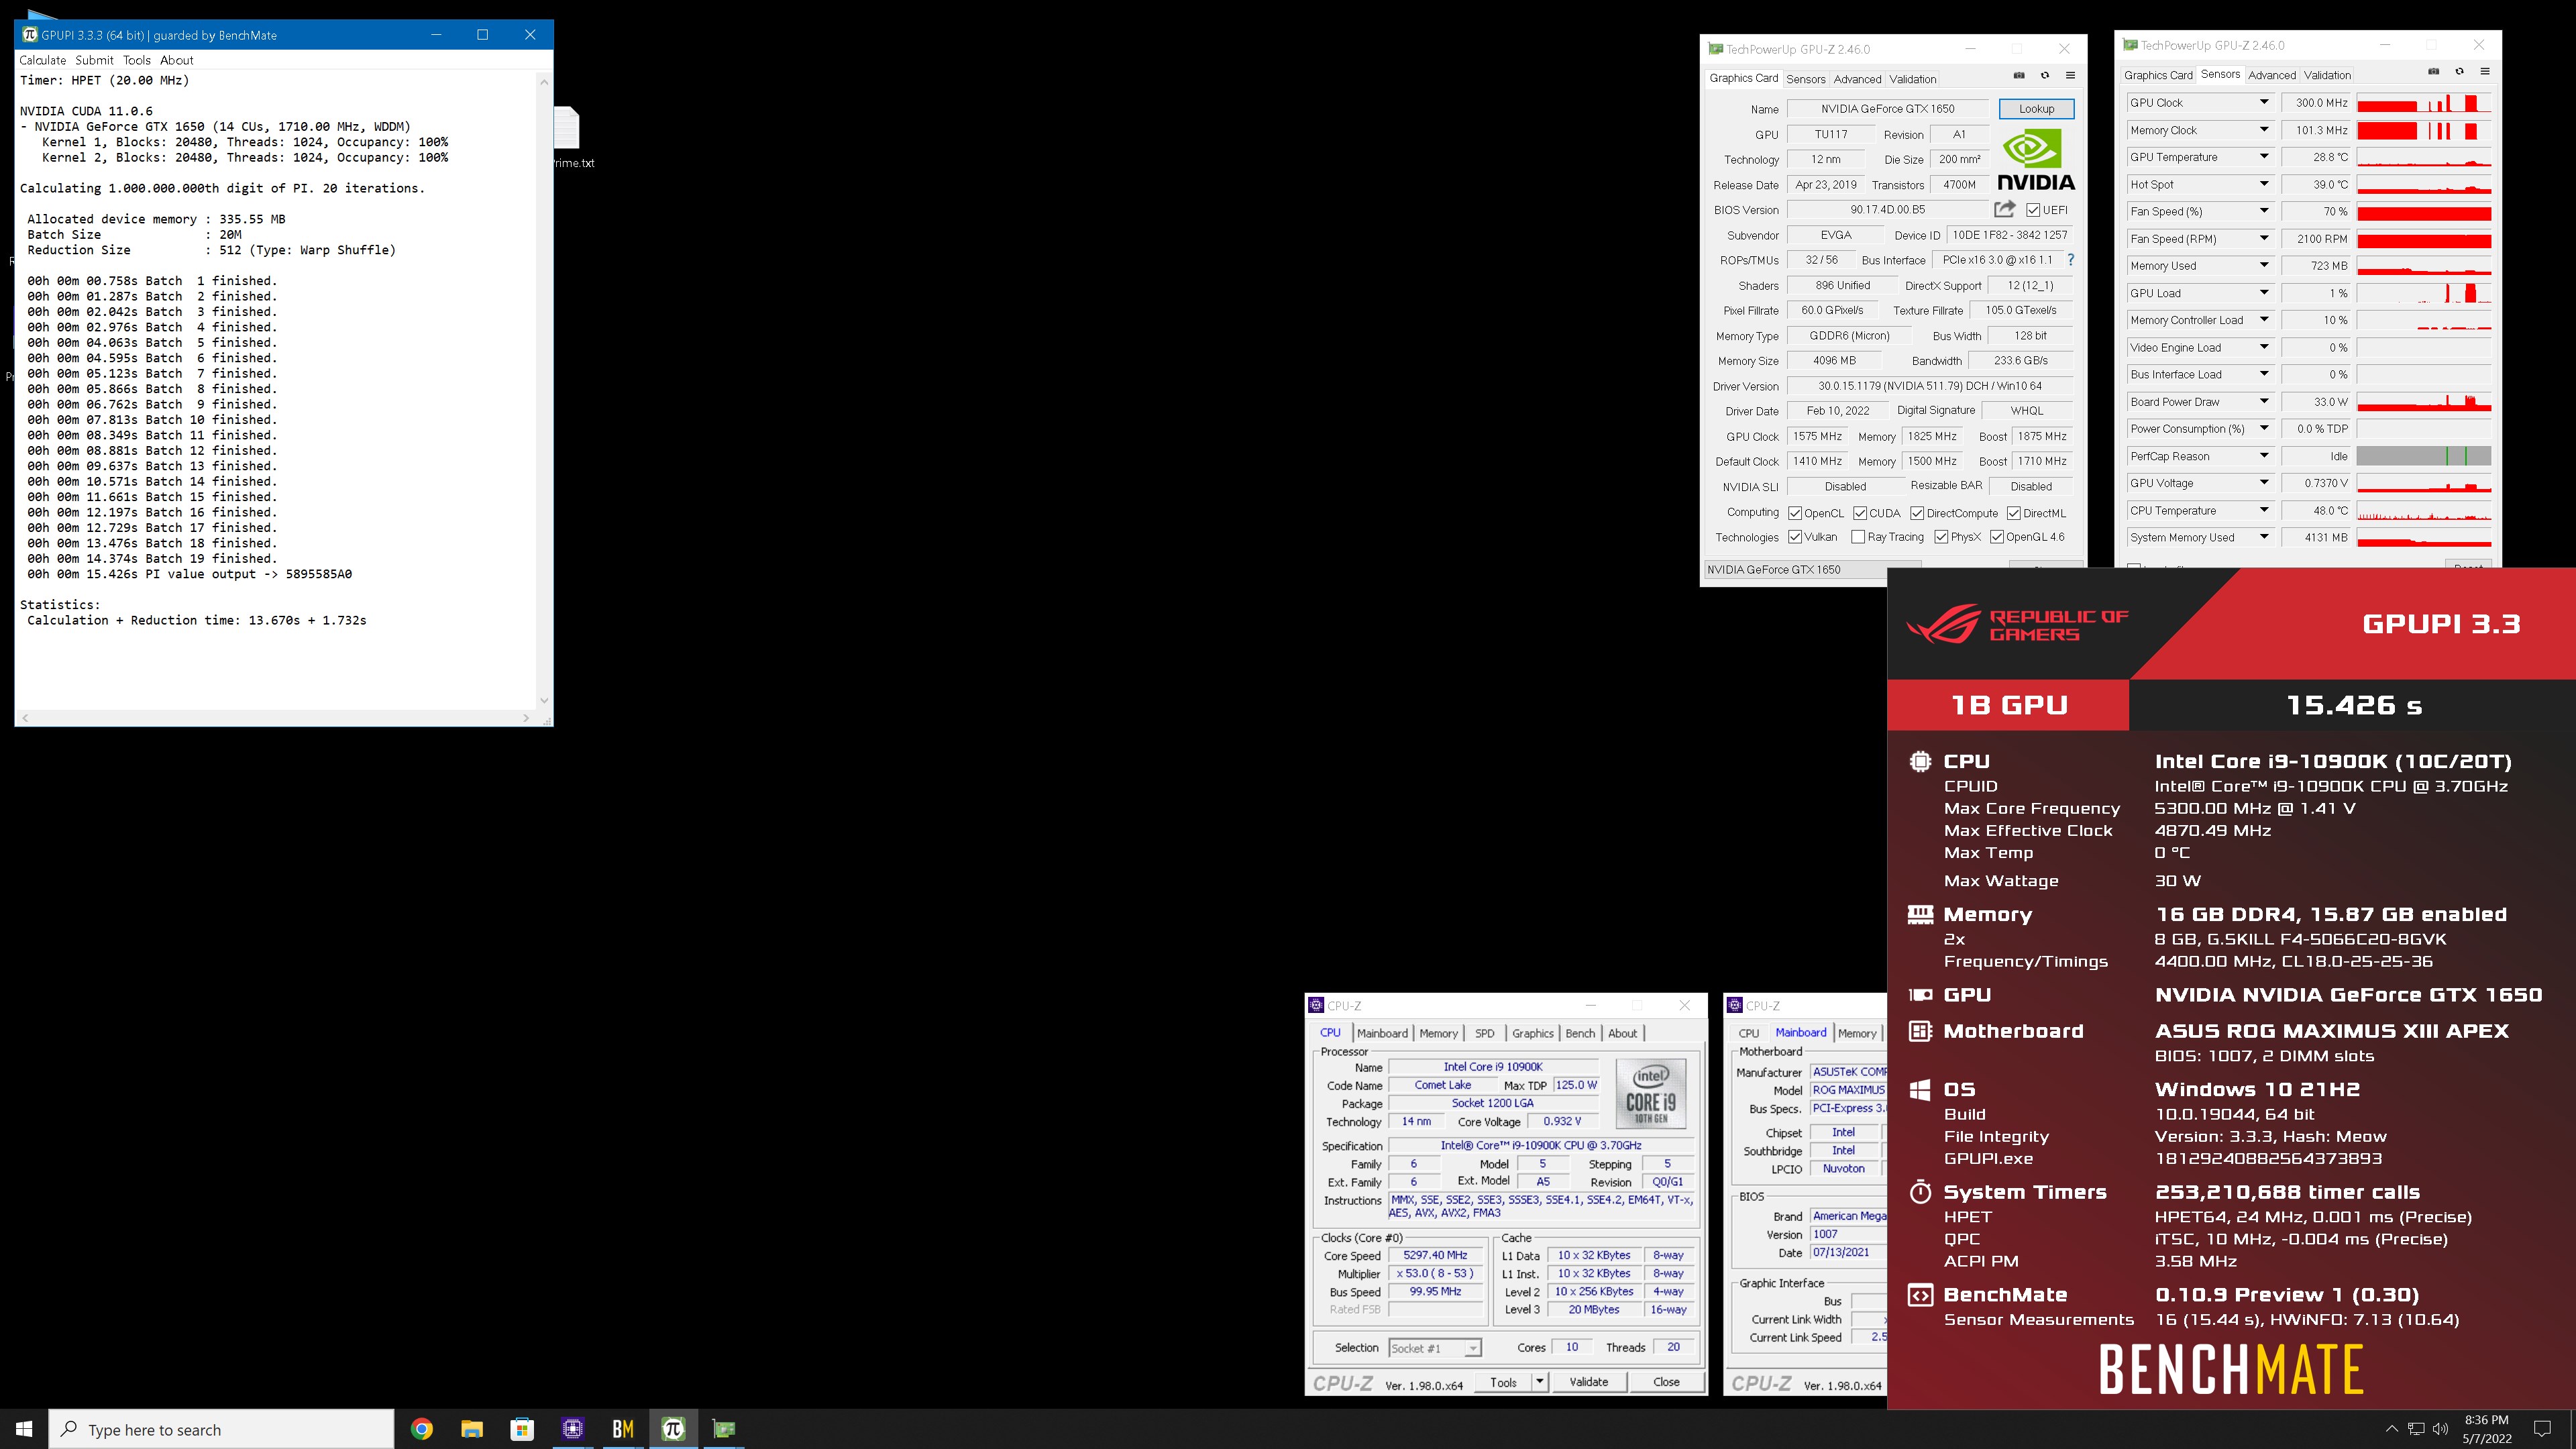This screenshot has height=1449, width=2576.
Task: Open the About menu in GPUPI
Action: tap(177, 60)
